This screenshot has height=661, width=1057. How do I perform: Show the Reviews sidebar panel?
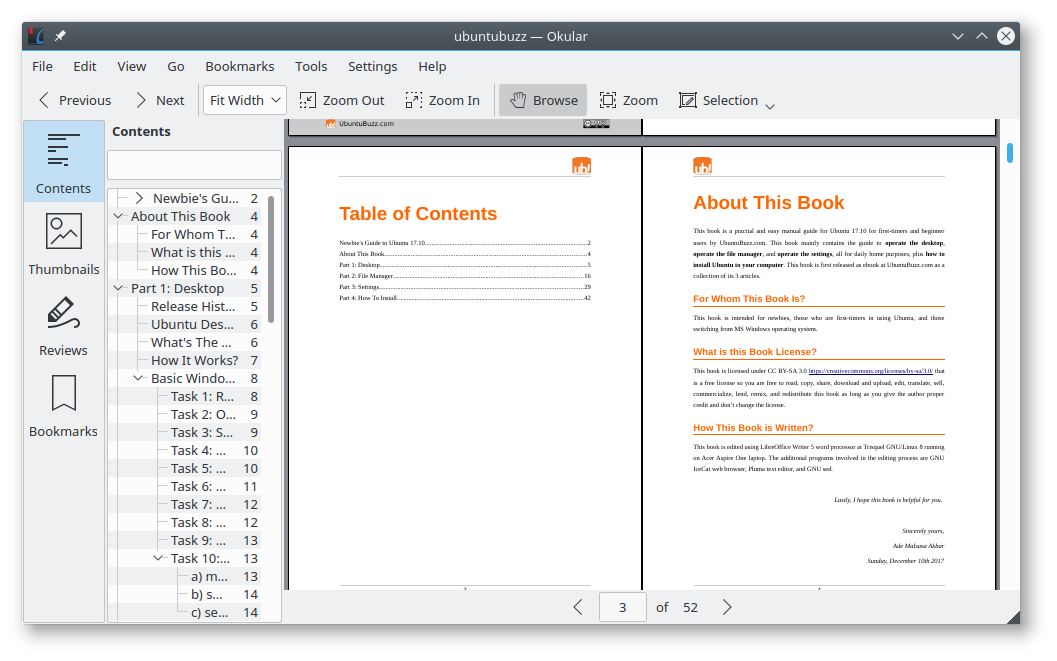(63, 325)
